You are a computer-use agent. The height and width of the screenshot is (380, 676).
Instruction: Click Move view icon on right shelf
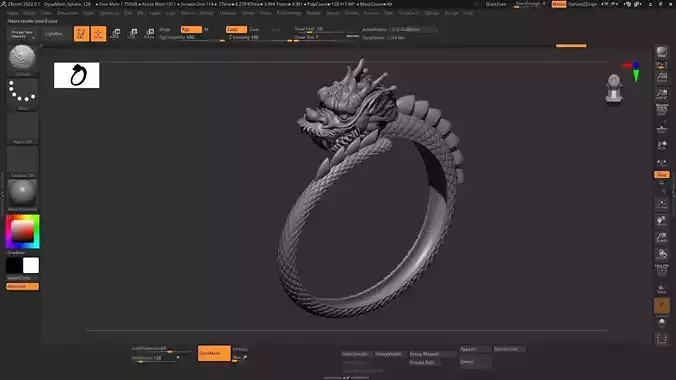(661, 221)
